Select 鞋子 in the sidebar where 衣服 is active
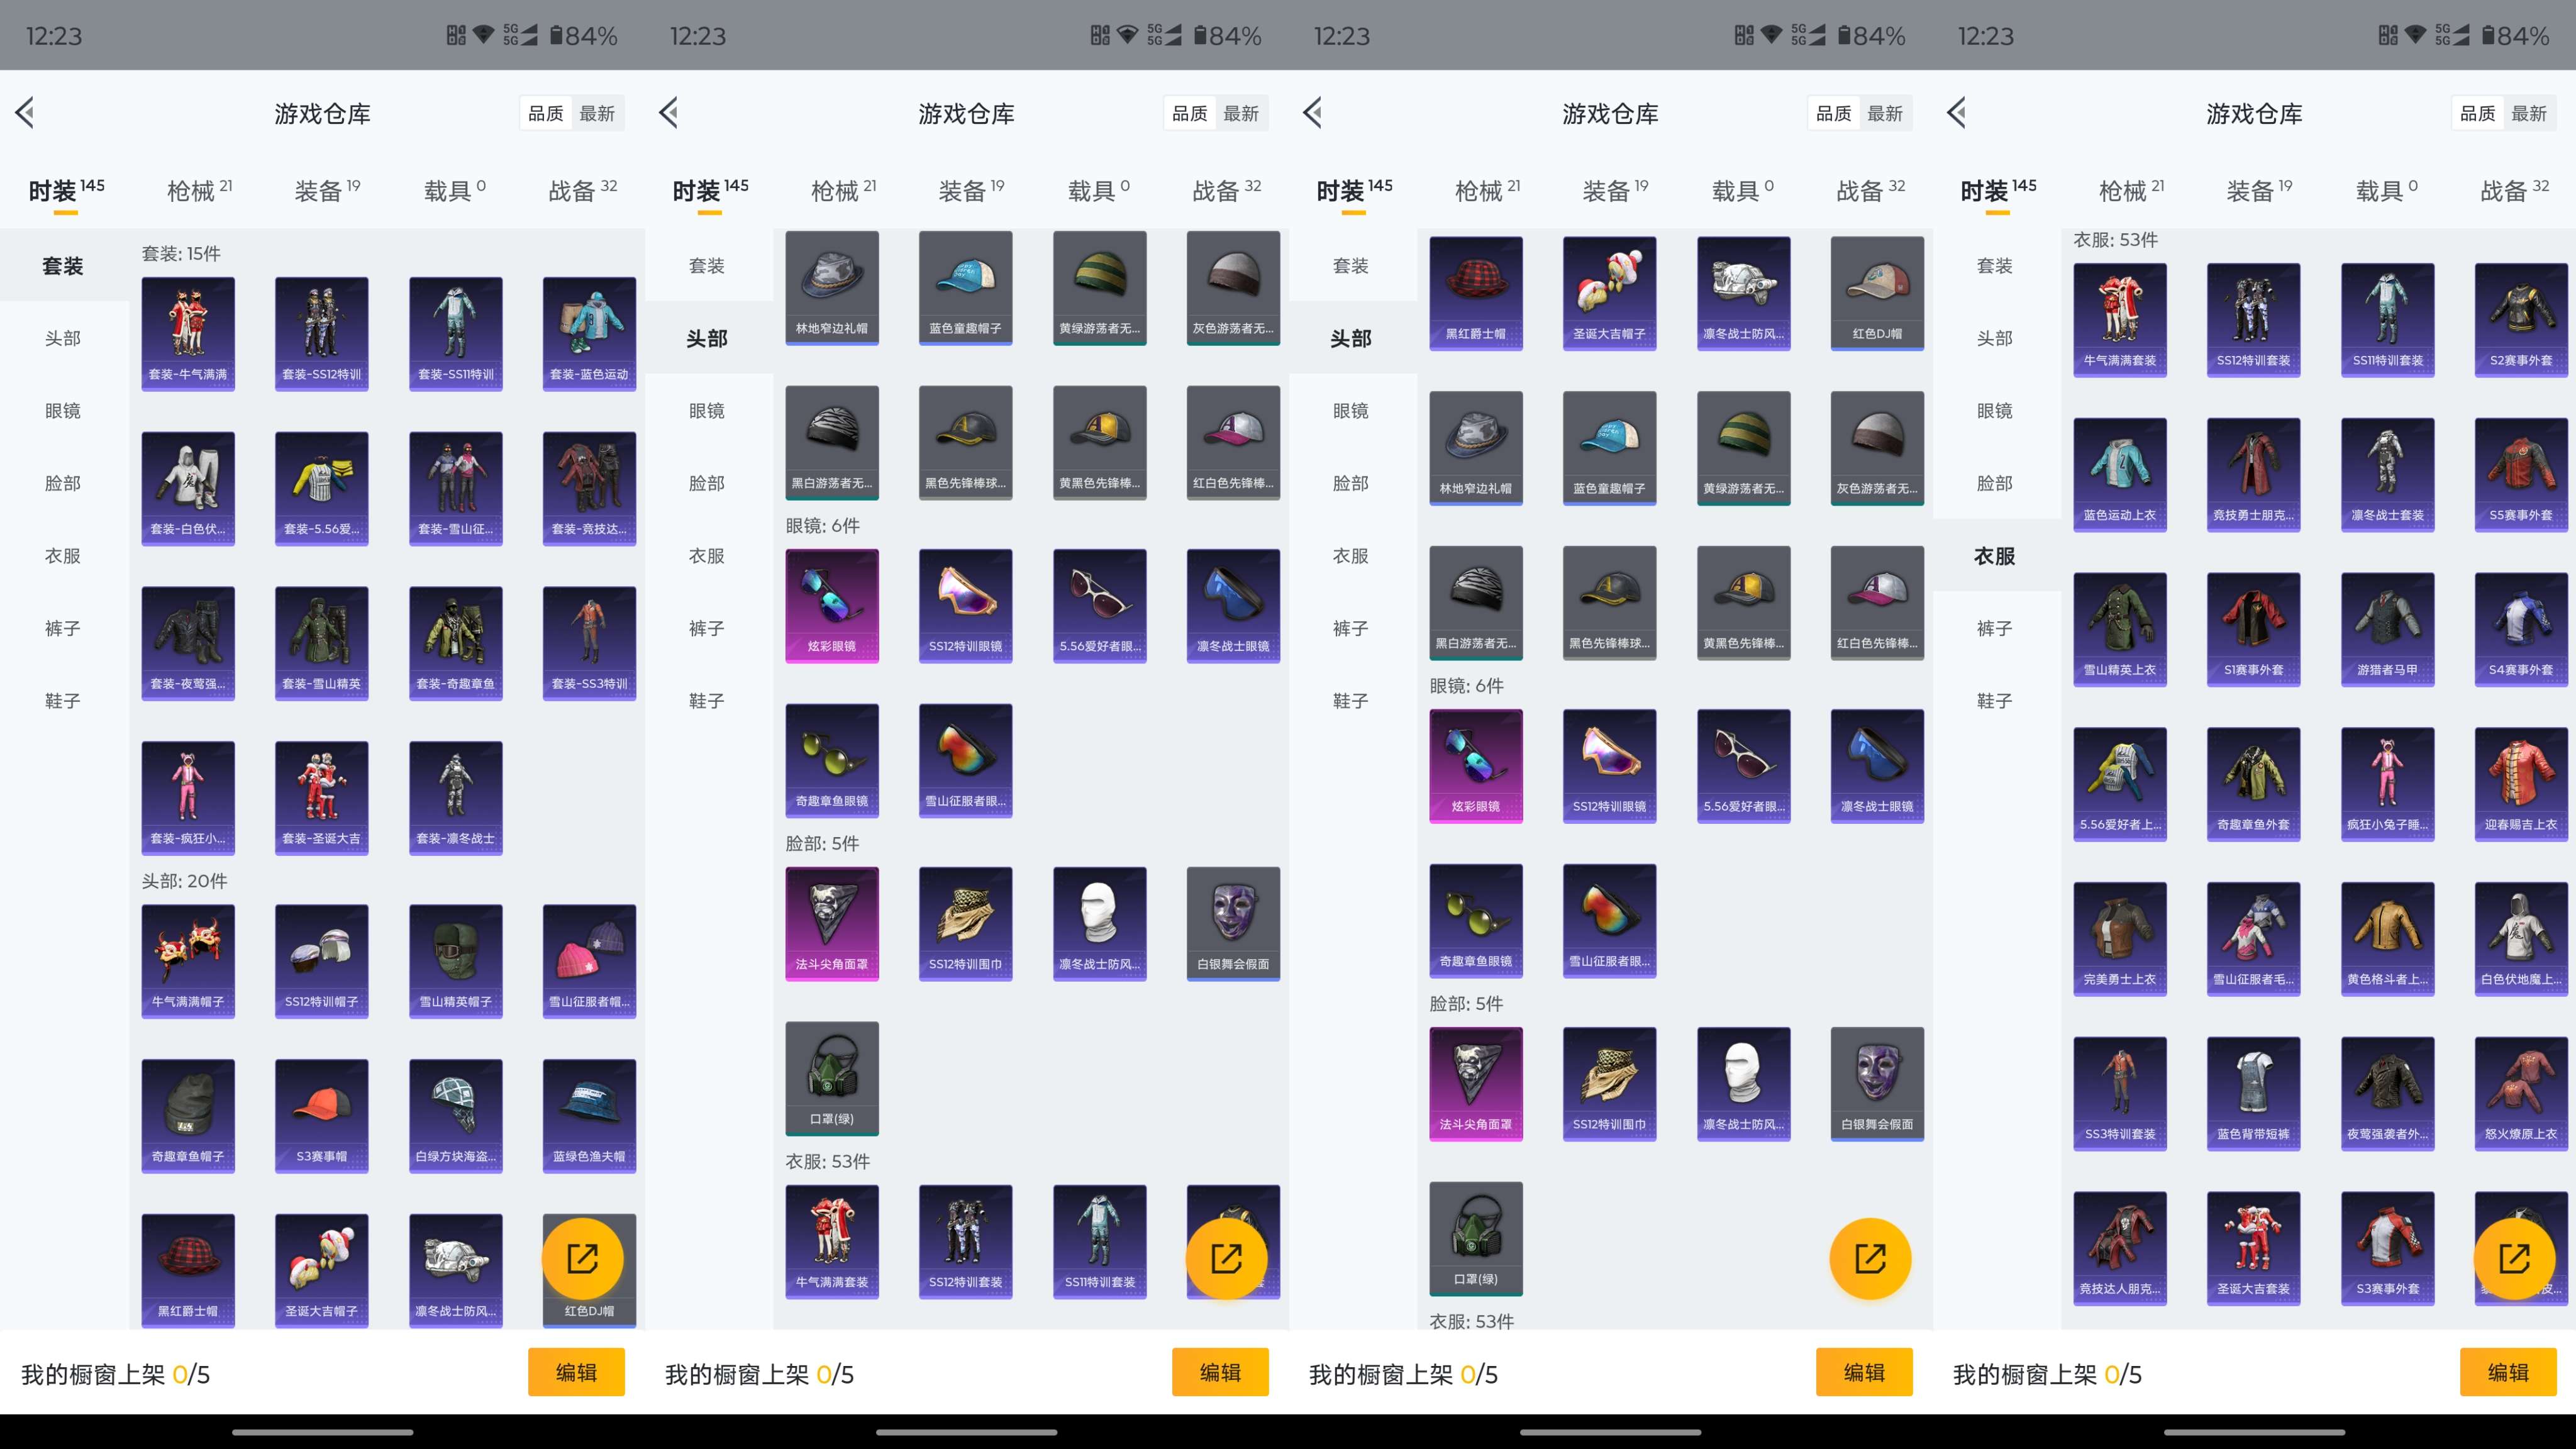 click(x=1995, y=701)
